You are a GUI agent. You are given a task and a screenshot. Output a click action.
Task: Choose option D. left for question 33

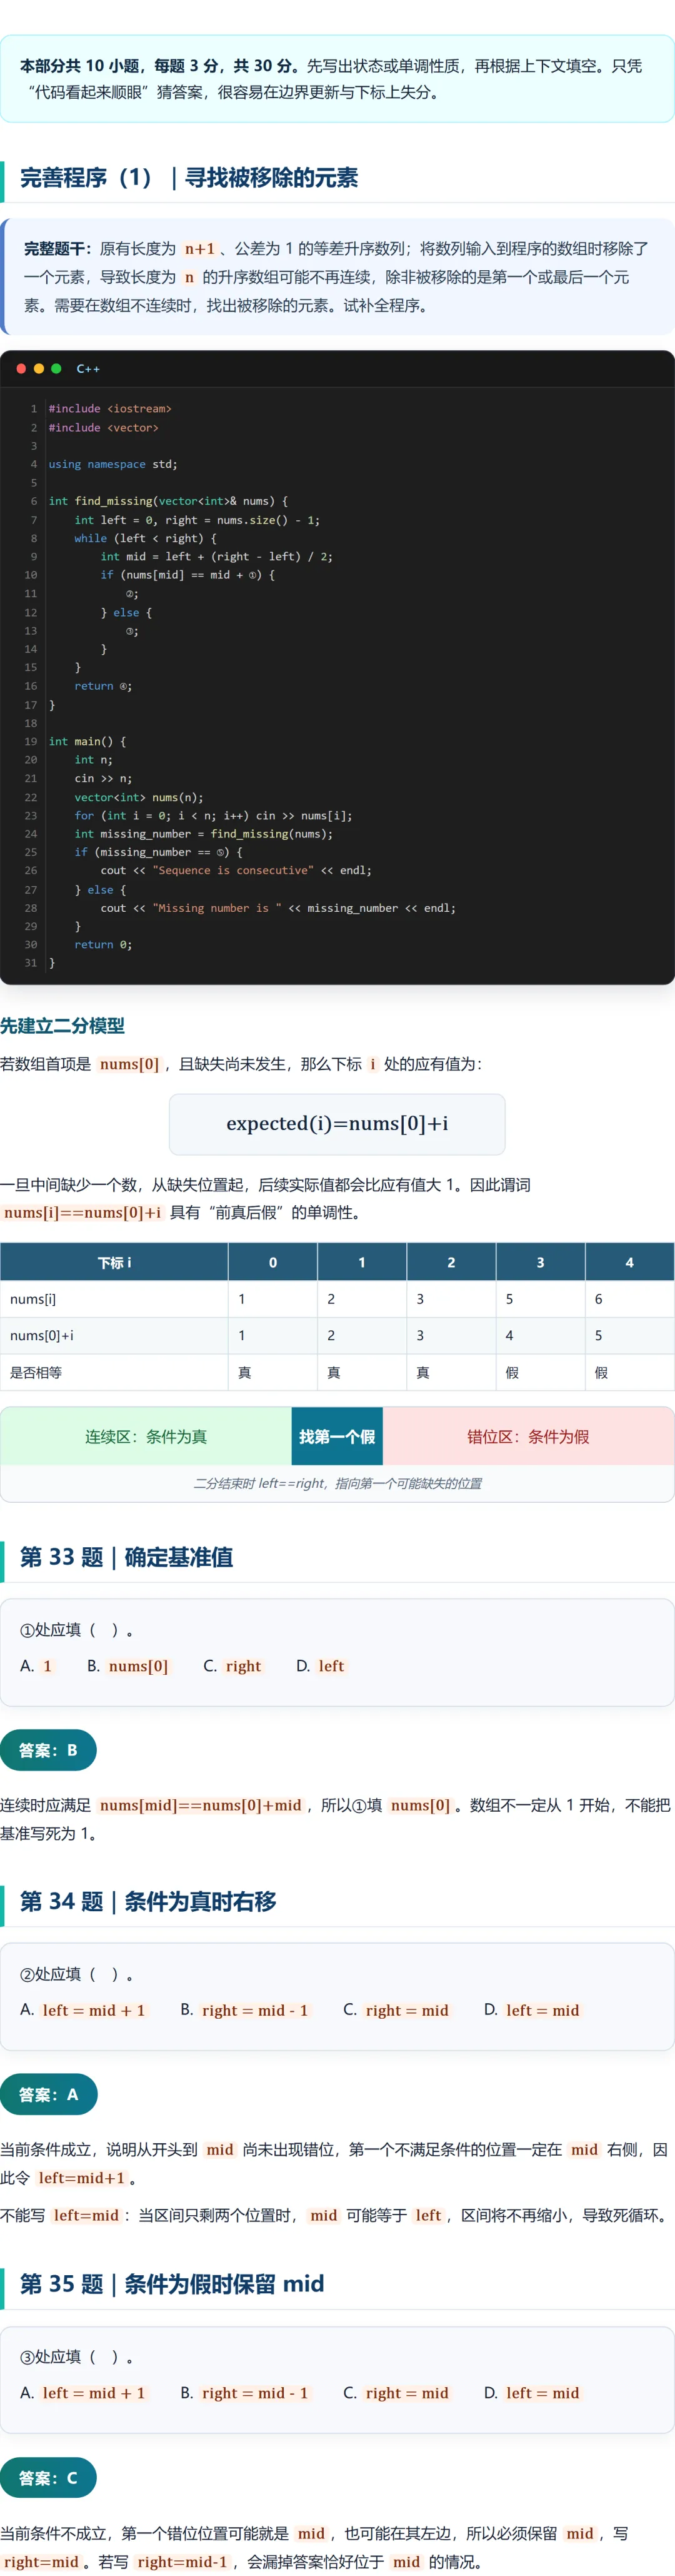[321, 1666]
